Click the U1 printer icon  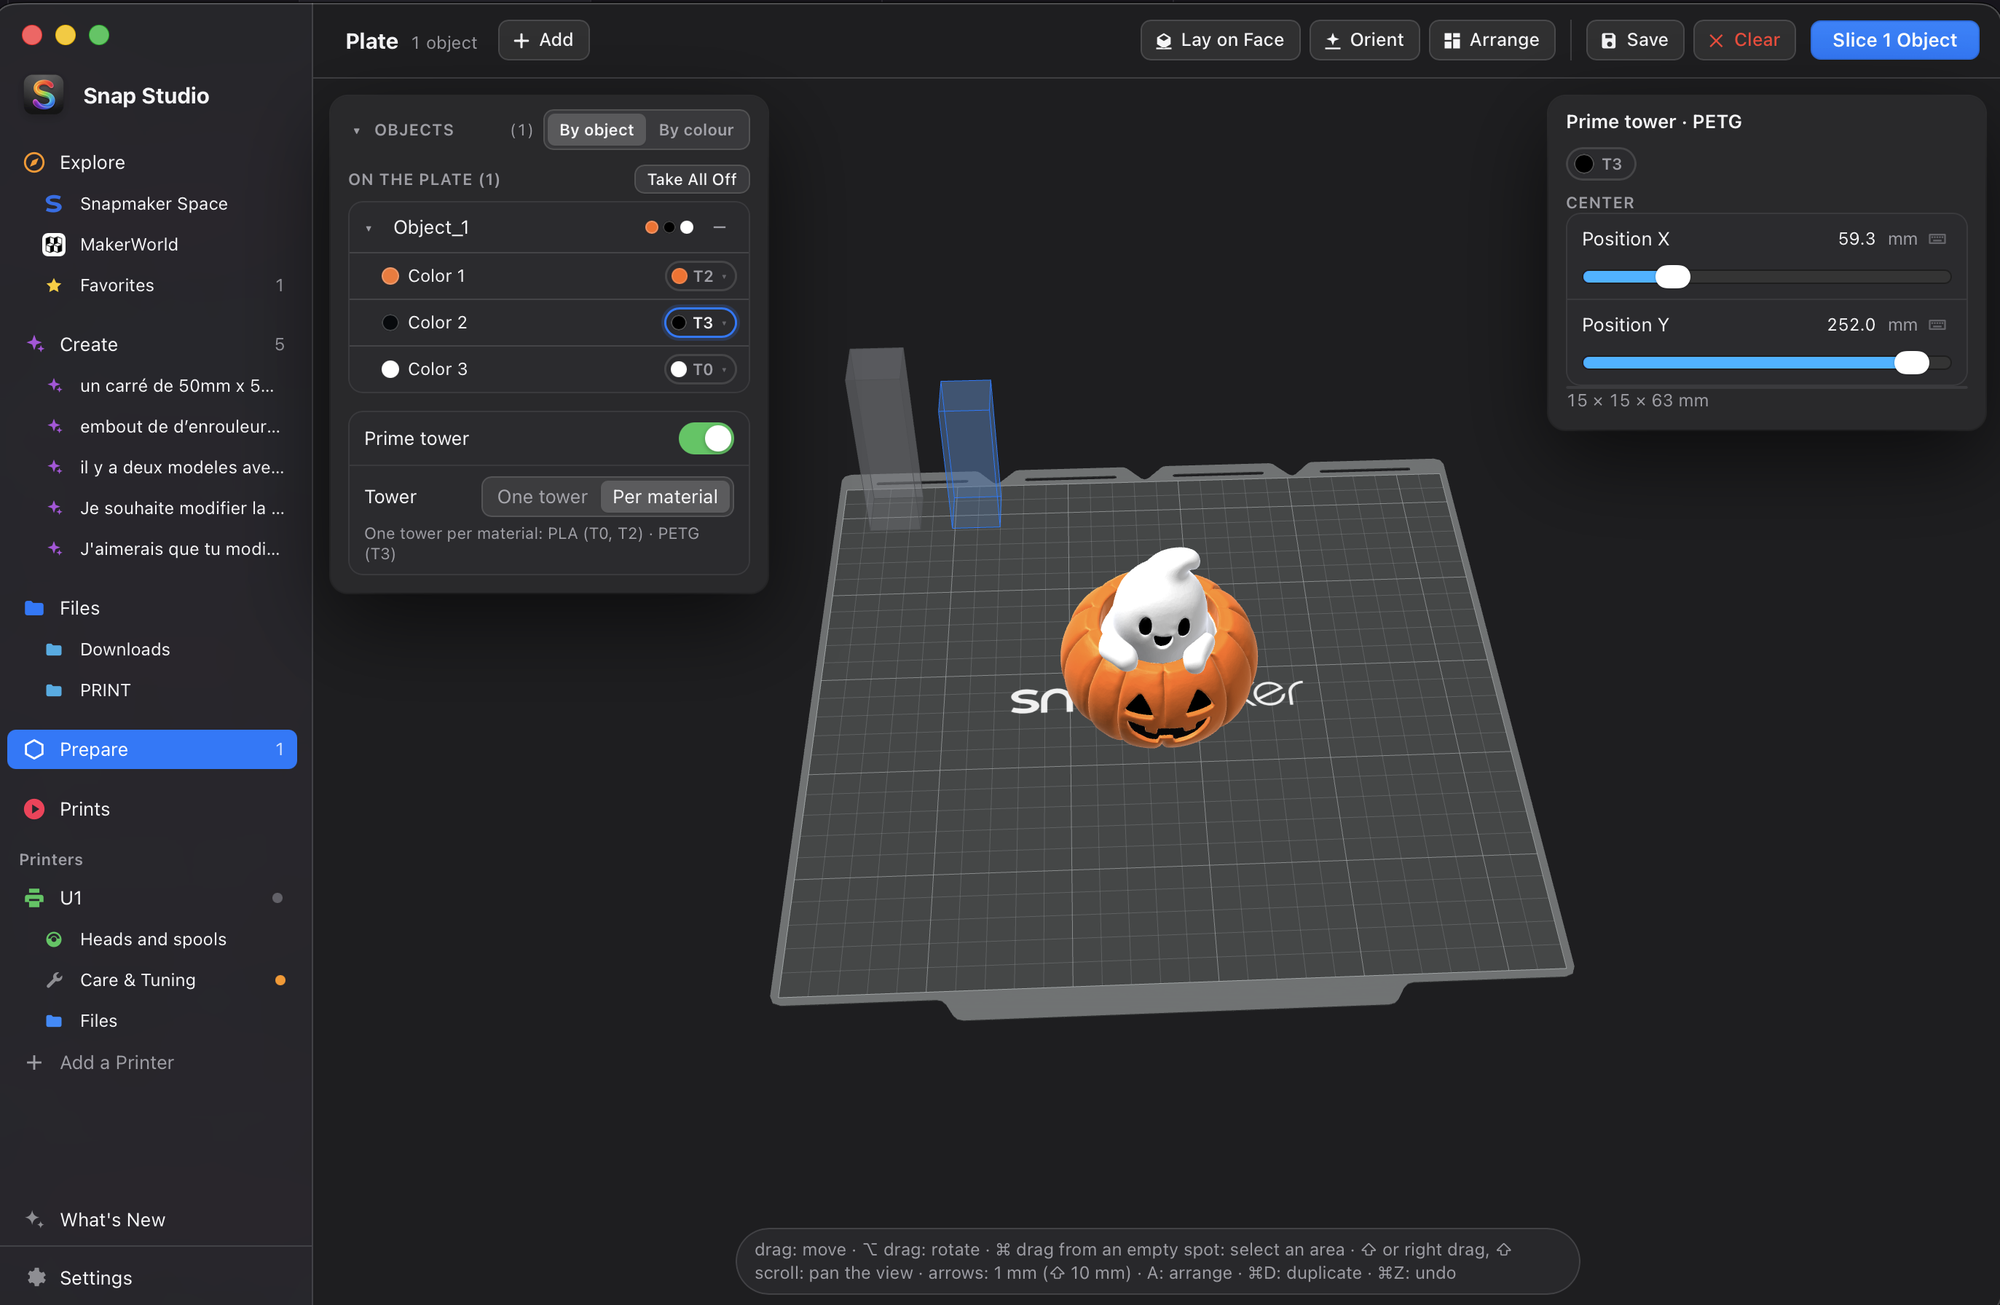(x=34, y=898)
